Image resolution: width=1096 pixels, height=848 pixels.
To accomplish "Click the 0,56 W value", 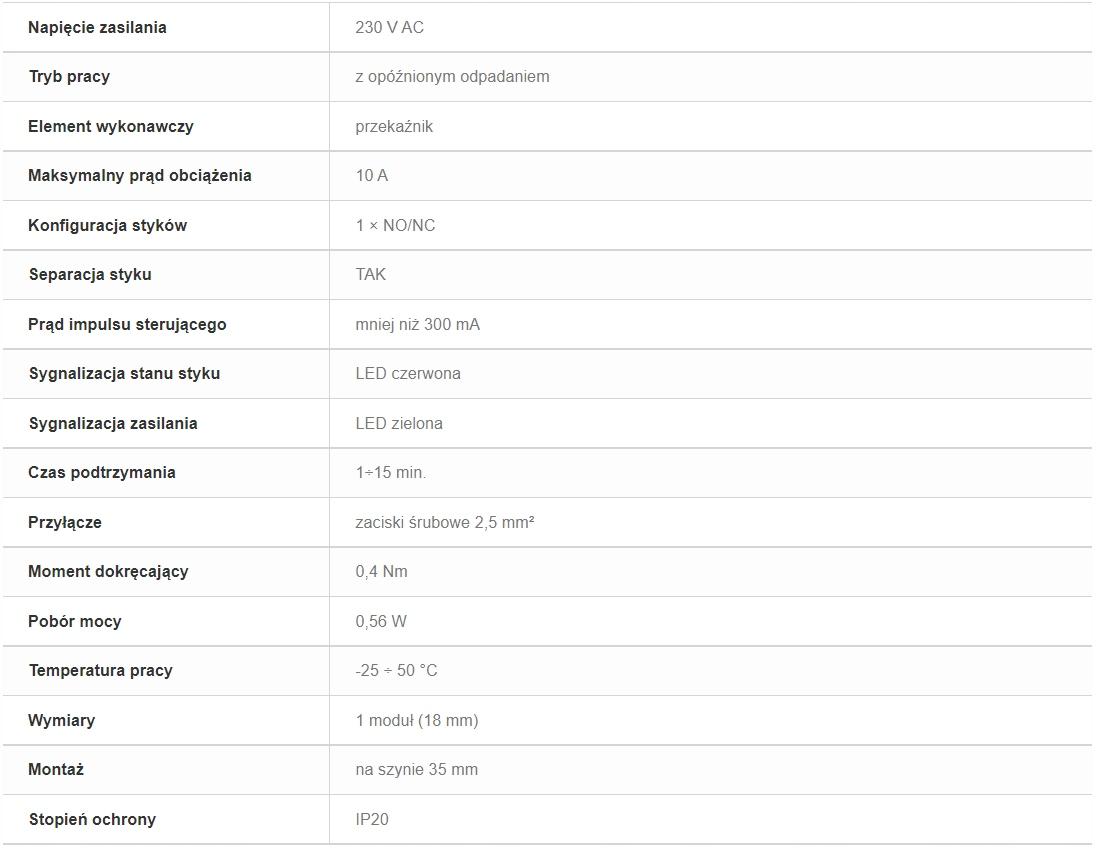I will coord(381,621).
